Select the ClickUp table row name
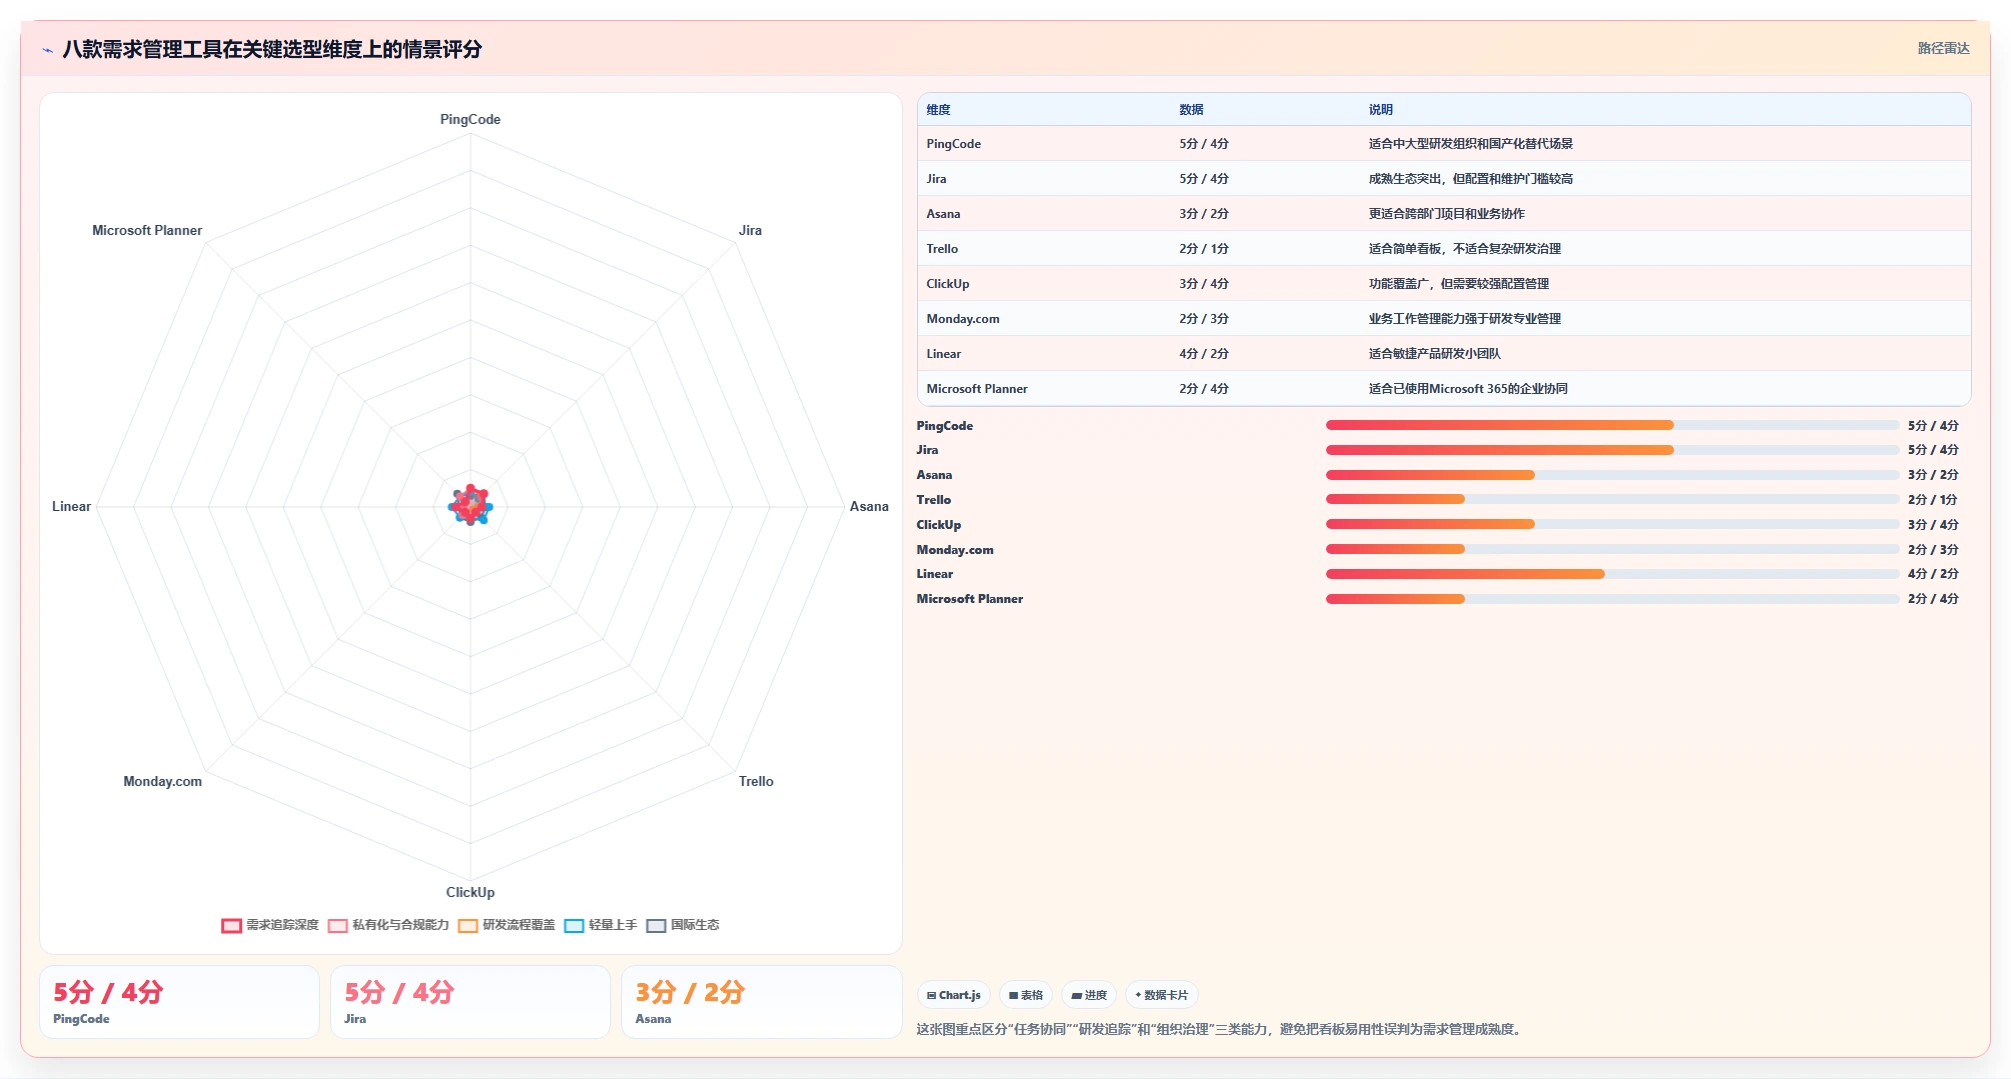The height and width of the screenshot is (1079, 2011). click(948, 284)
